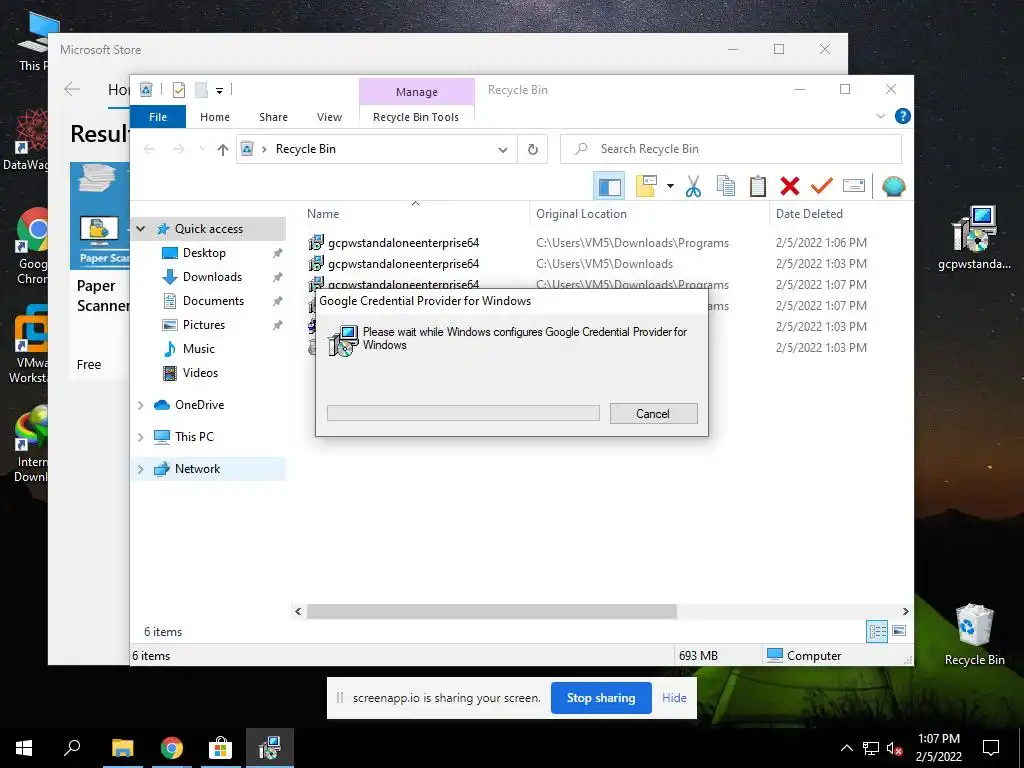
Task: Click the shell globe toolbar icon
Action: click(893, 186)
